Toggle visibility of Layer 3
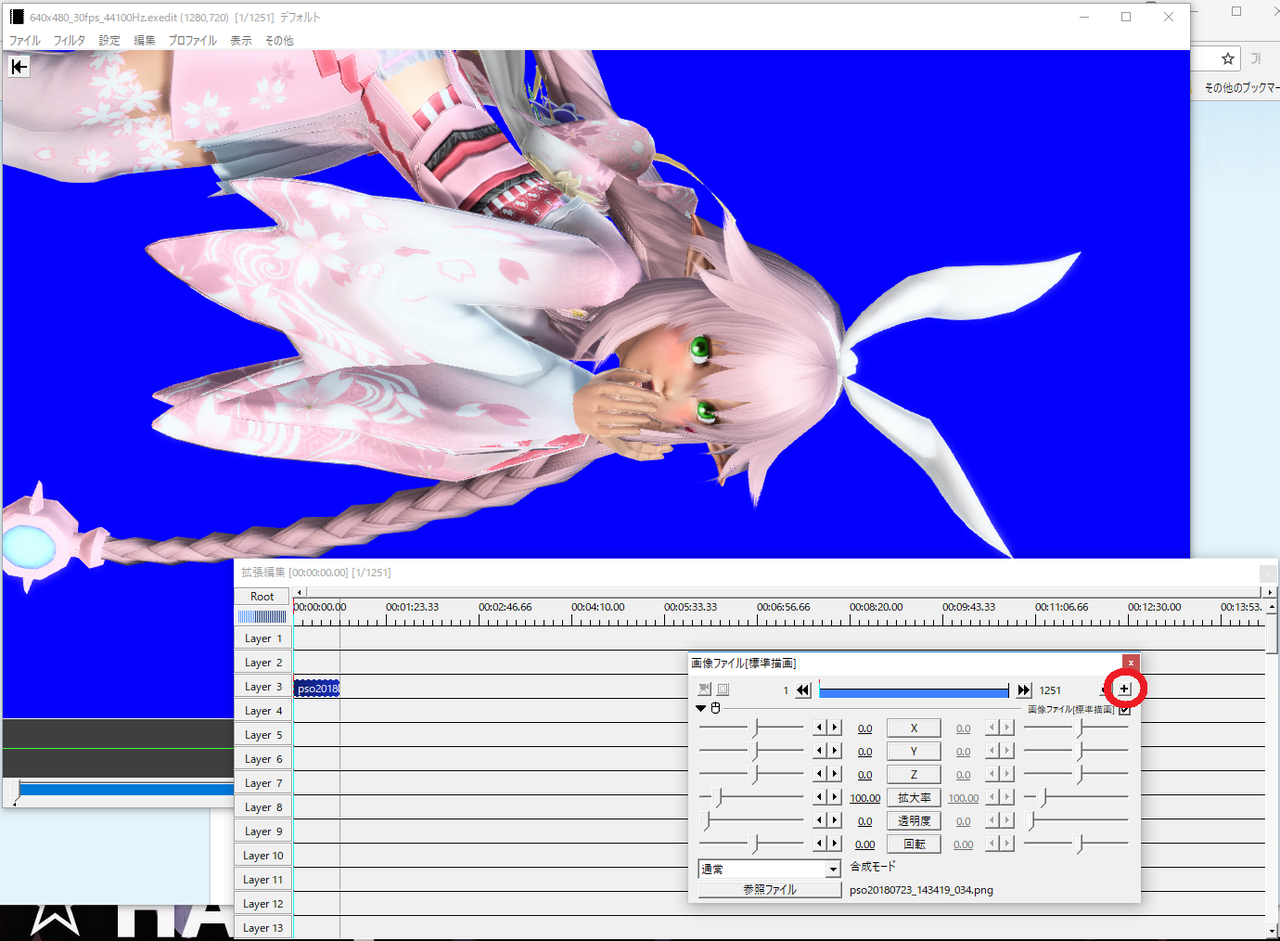The width and height of the screenshot is (1280, 941). click(263, 686)
